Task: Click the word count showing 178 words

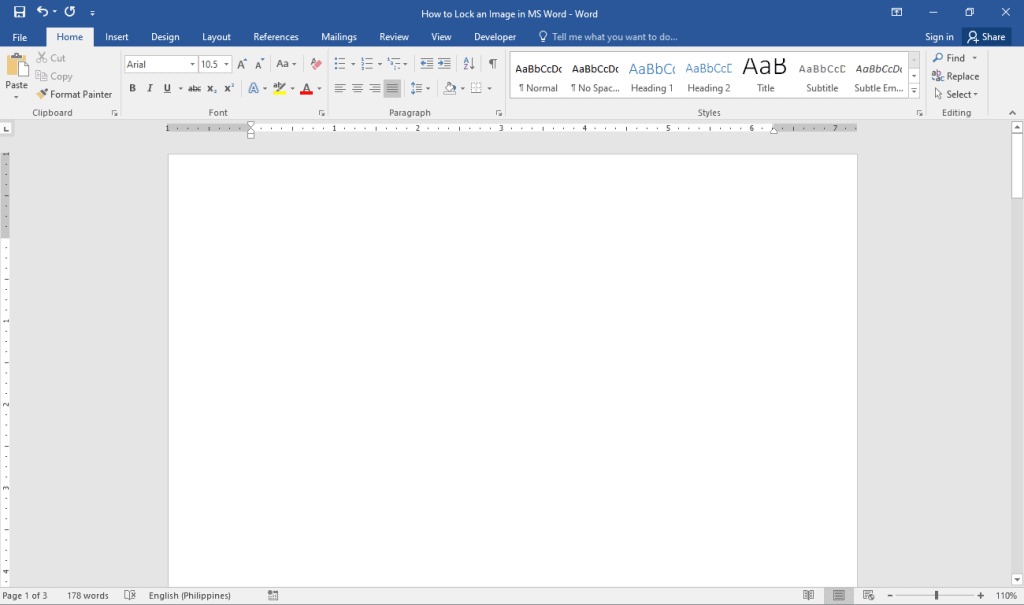Action: [x=86, y=595]
